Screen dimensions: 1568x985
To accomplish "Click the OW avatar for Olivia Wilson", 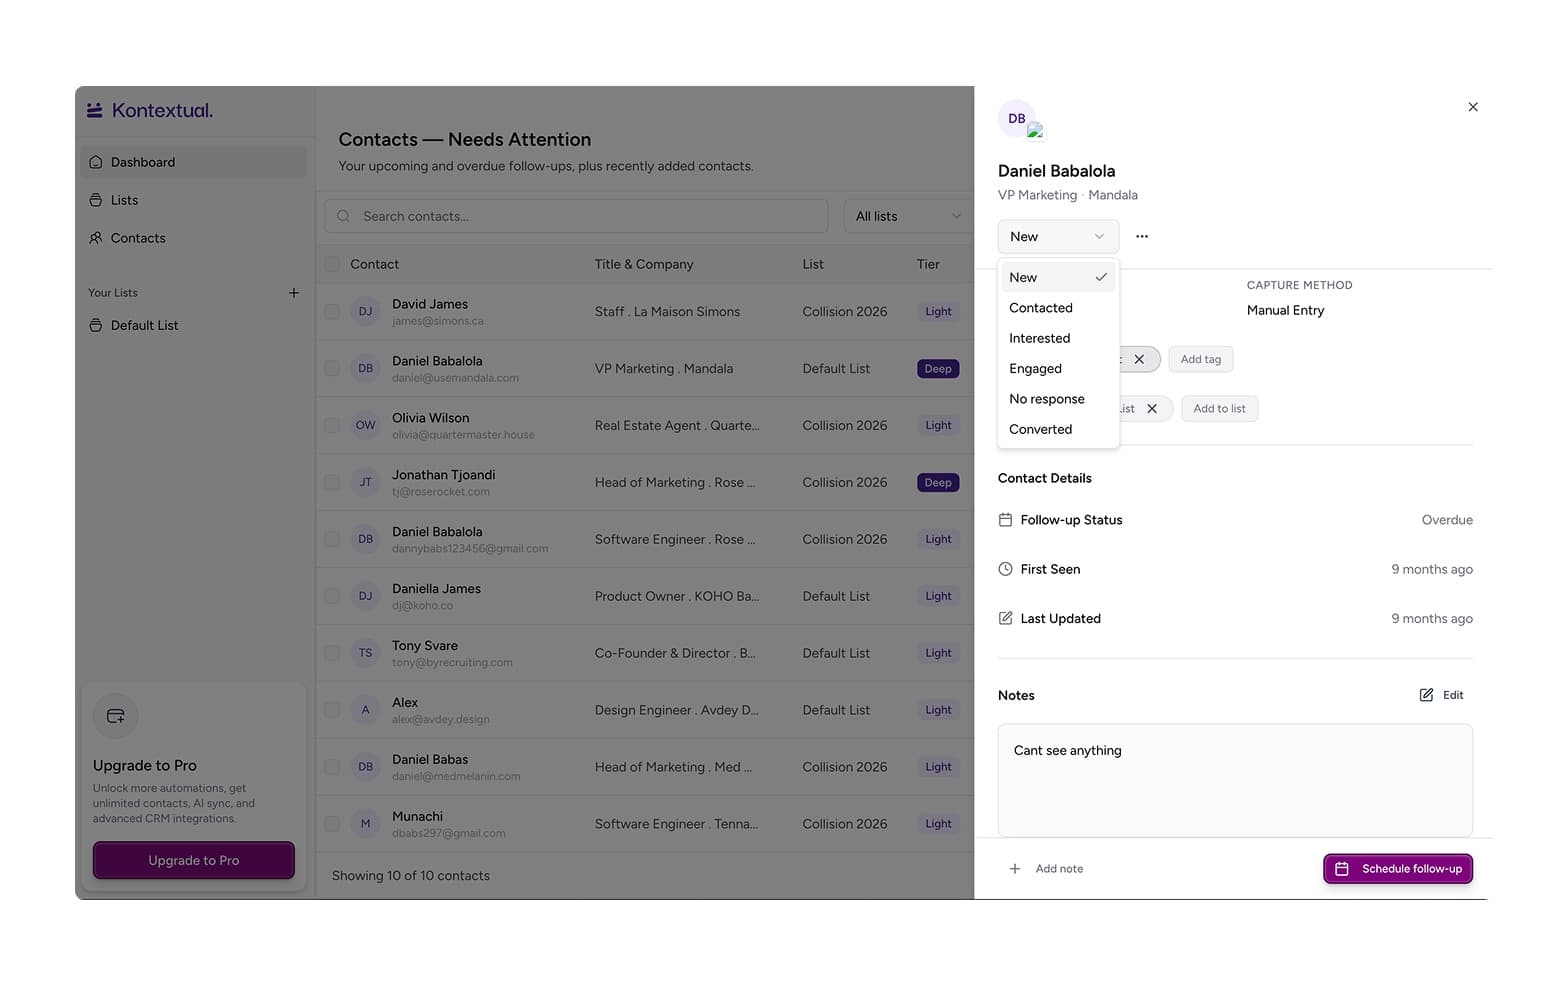I will pos(365,426).
